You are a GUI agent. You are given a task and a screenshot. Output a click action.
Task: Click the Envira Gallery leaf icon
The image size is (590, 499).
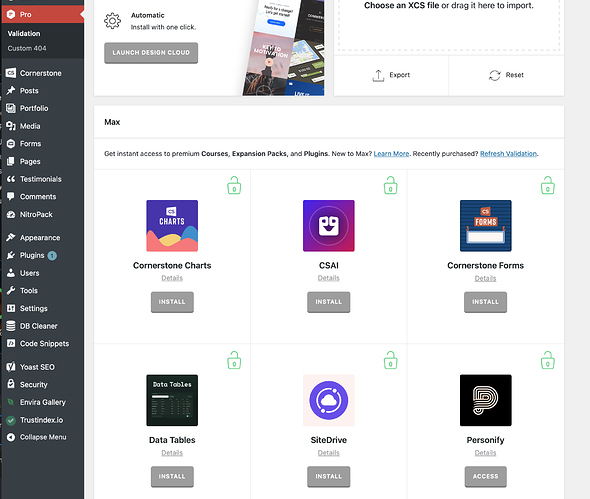pyautogui.click(x=11, y=402)
